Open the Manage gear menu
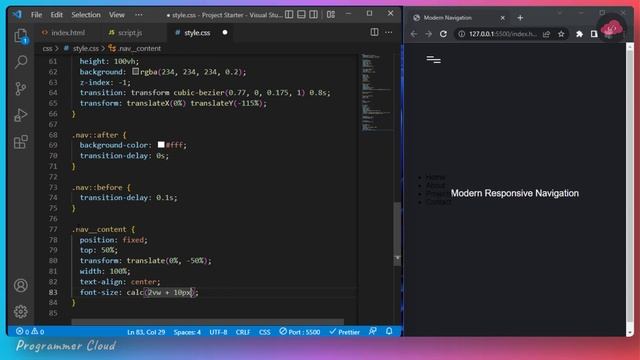The height and width of the screenshot is (360, 640). [x=21, y=311]
